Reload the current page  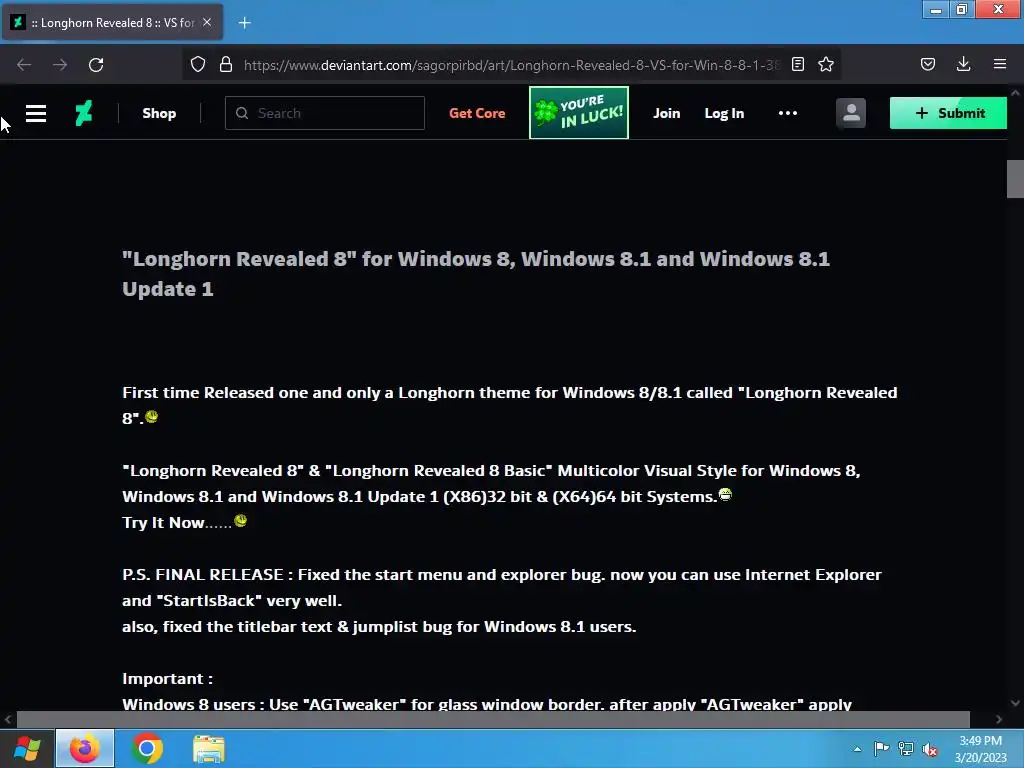[96, 65]
